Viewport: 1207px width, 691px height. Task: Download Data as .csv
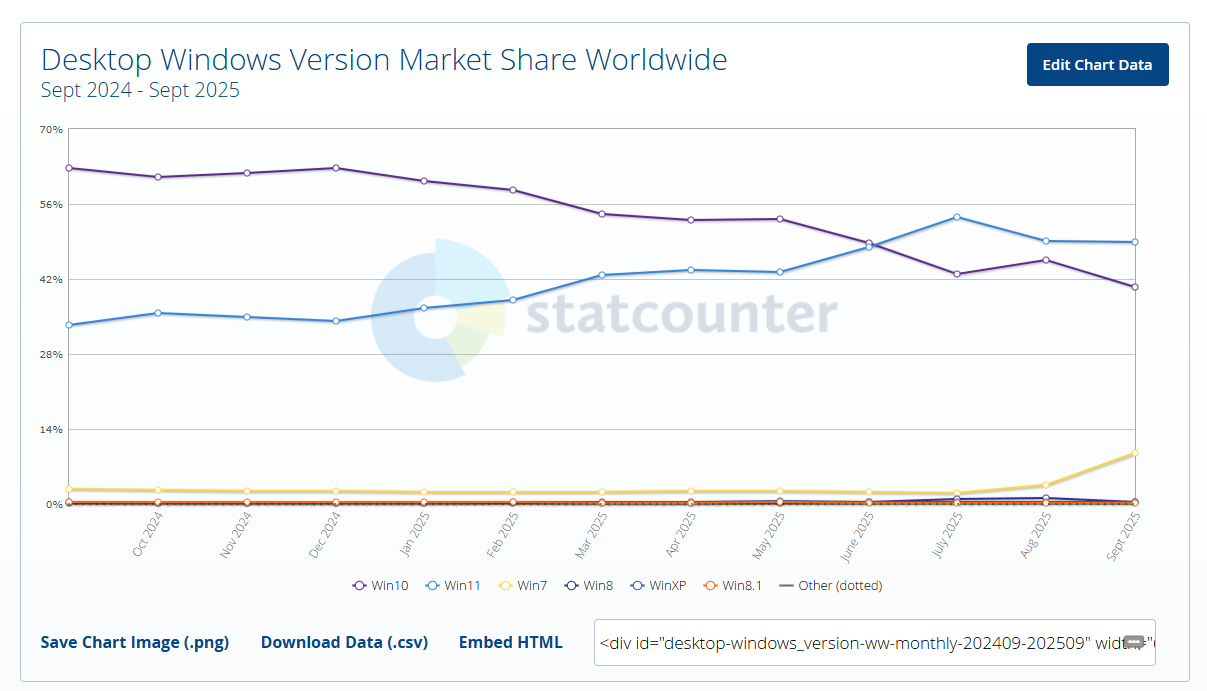point(344,642)
